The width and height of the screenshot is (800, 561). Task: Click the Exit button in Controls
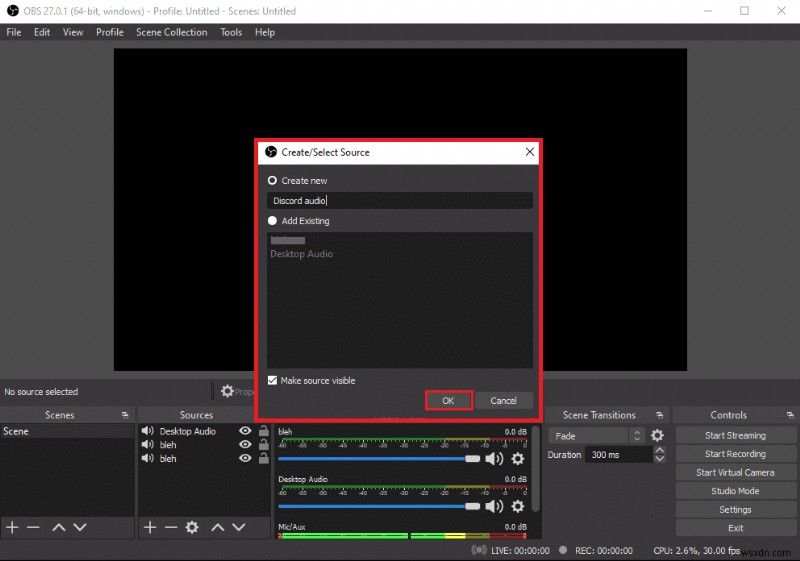pos(735,528)
